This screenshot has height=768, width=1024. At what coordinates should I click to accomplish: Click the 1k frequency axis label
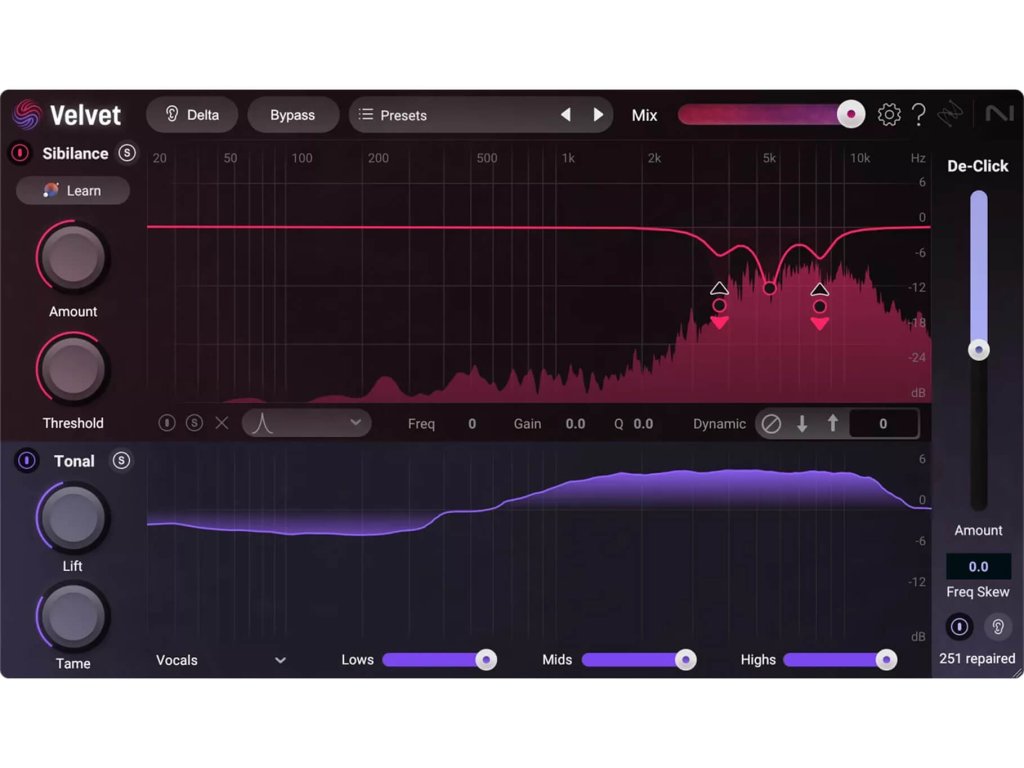coord(568,158)
